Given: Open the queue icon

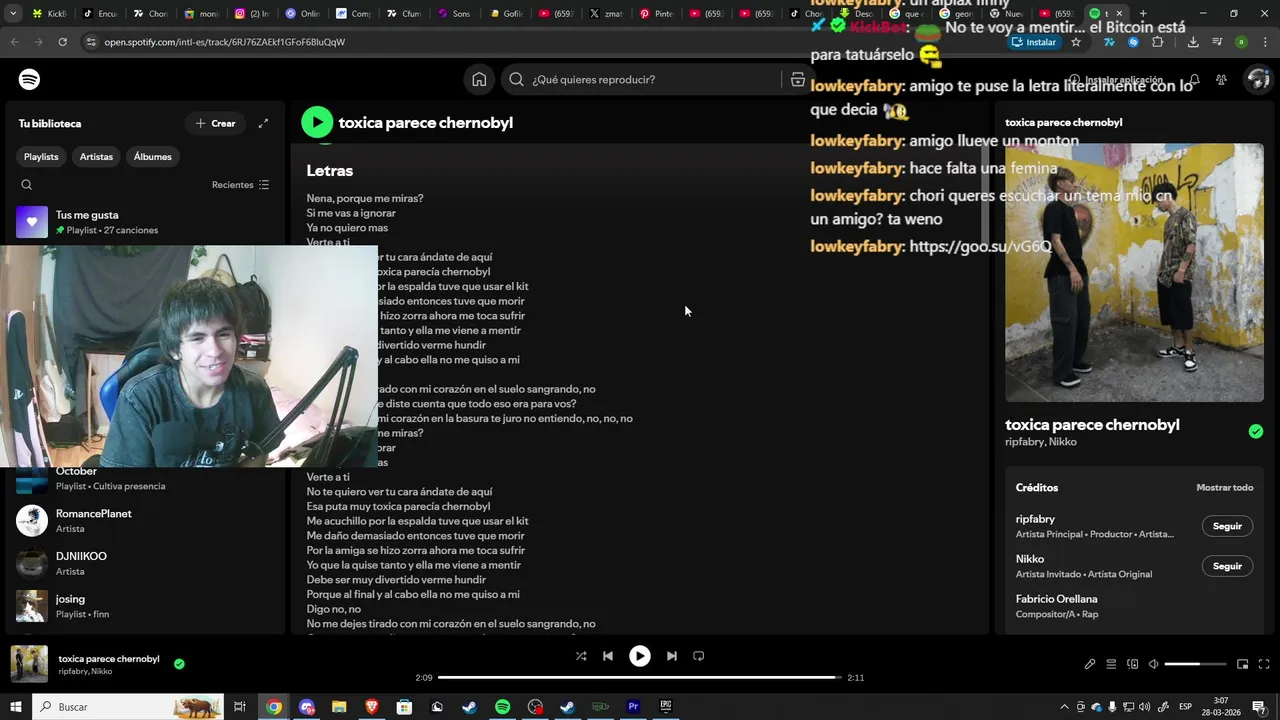Looking at the screenshot, I should point(1111,664).
